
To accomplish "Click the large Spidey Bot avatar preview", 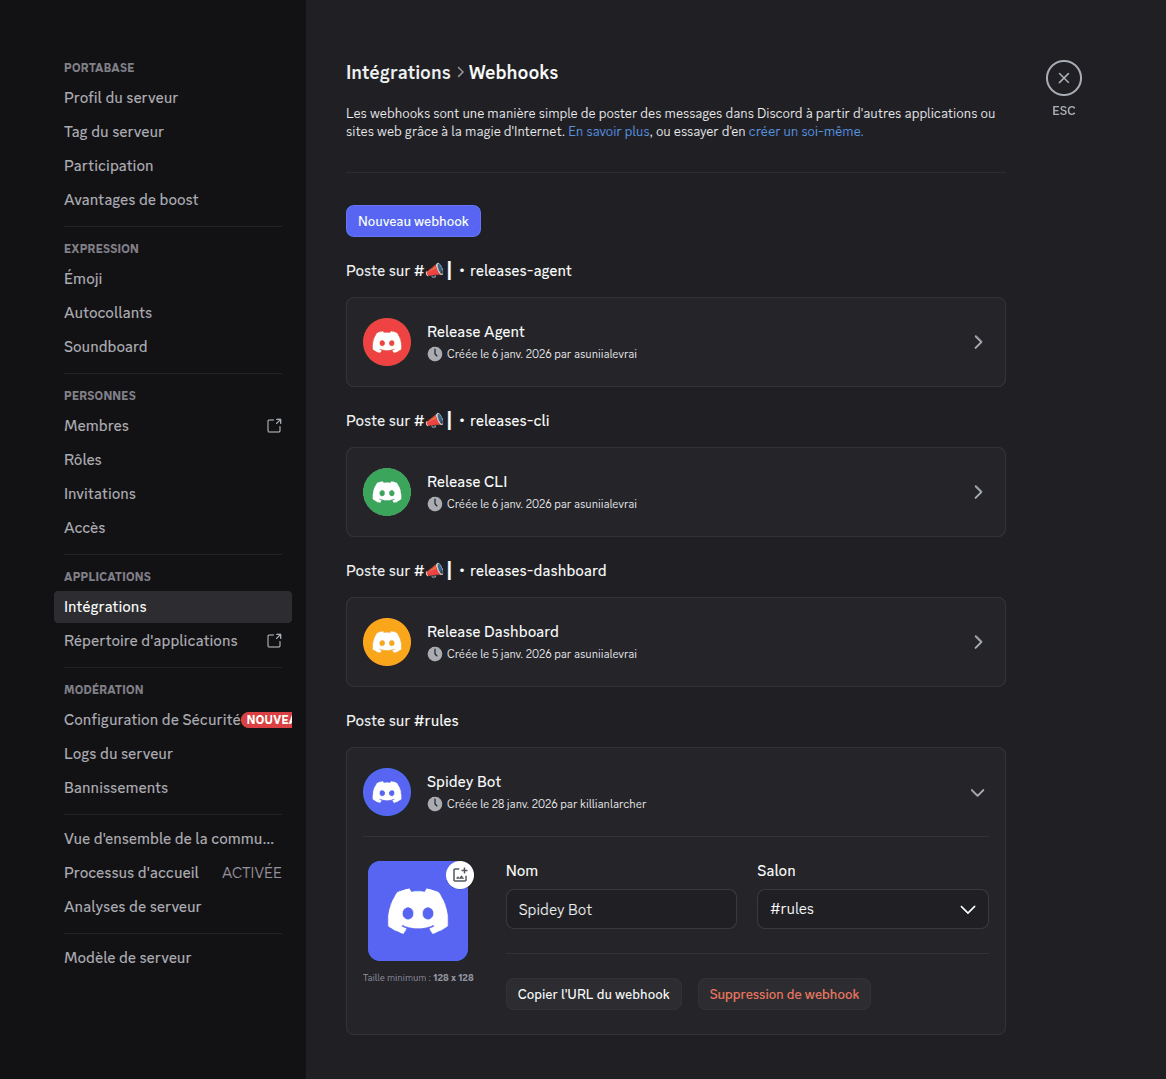I will click(x=420, y=911).
